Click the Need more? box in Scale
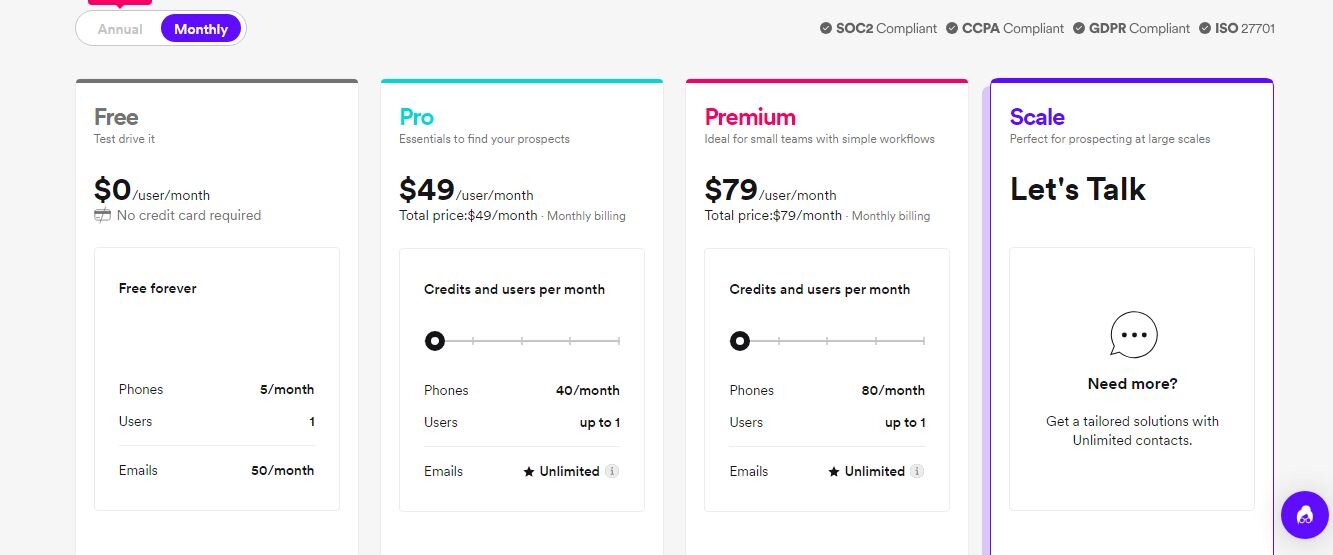Viewport: 1333px width, 555px height. tap(1132, 379)
